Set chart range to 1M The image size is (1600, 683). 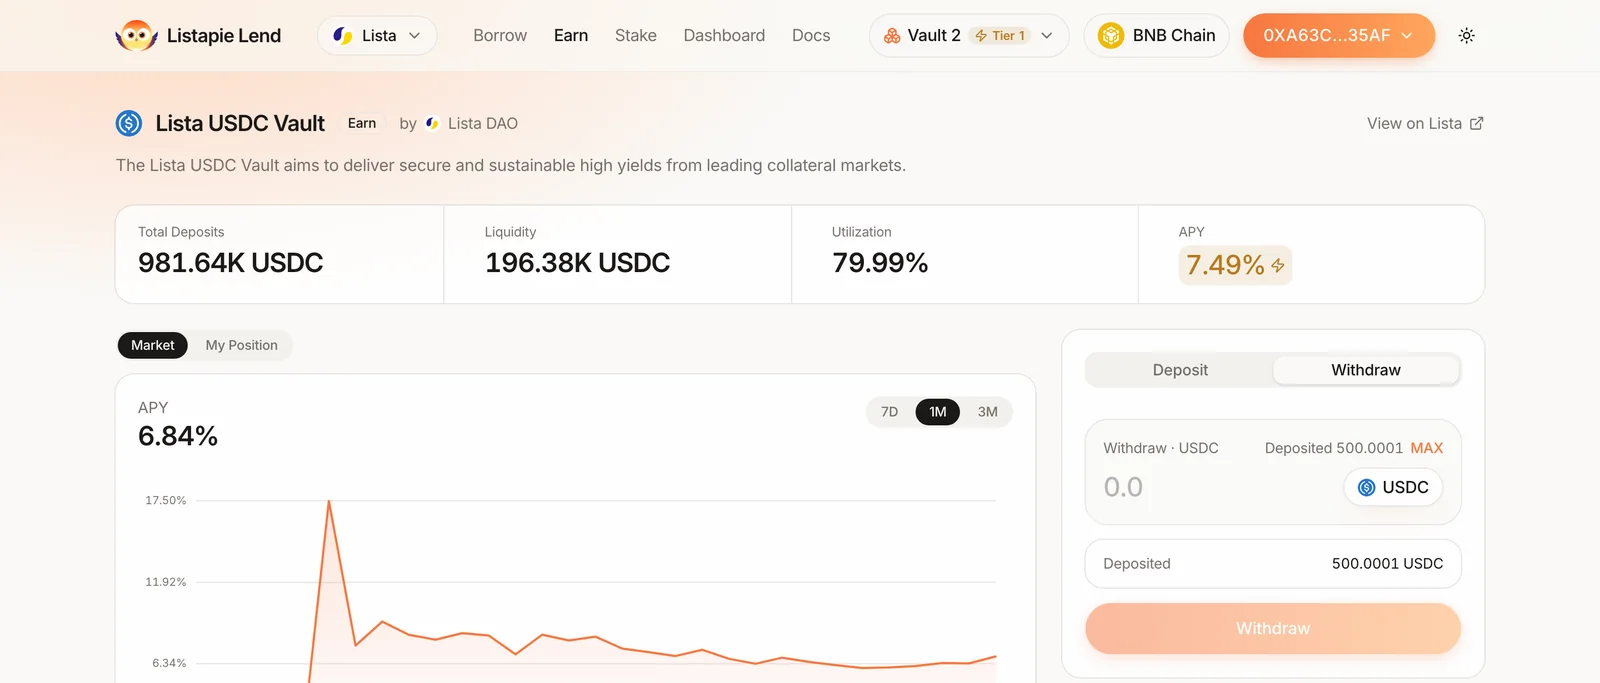click(x=938, y=412)
